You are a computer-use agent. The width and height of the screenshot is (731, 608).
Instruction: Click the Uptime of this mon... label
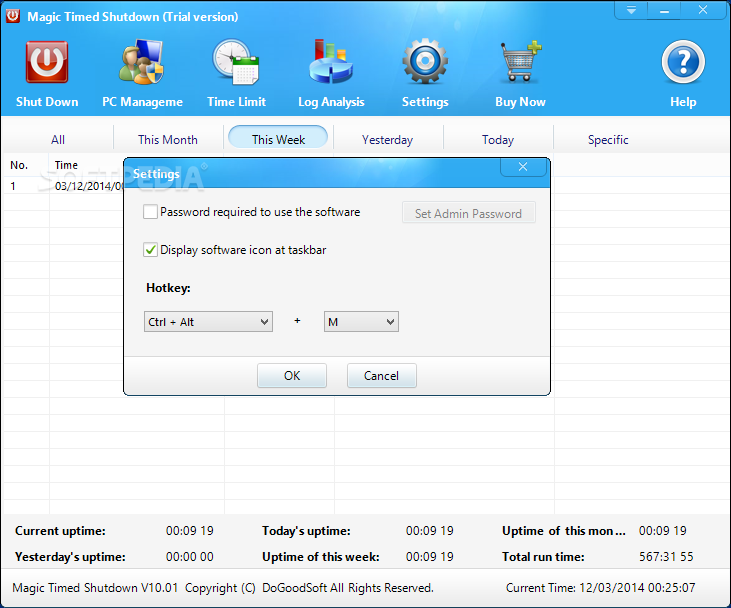[x=564, y=531]
